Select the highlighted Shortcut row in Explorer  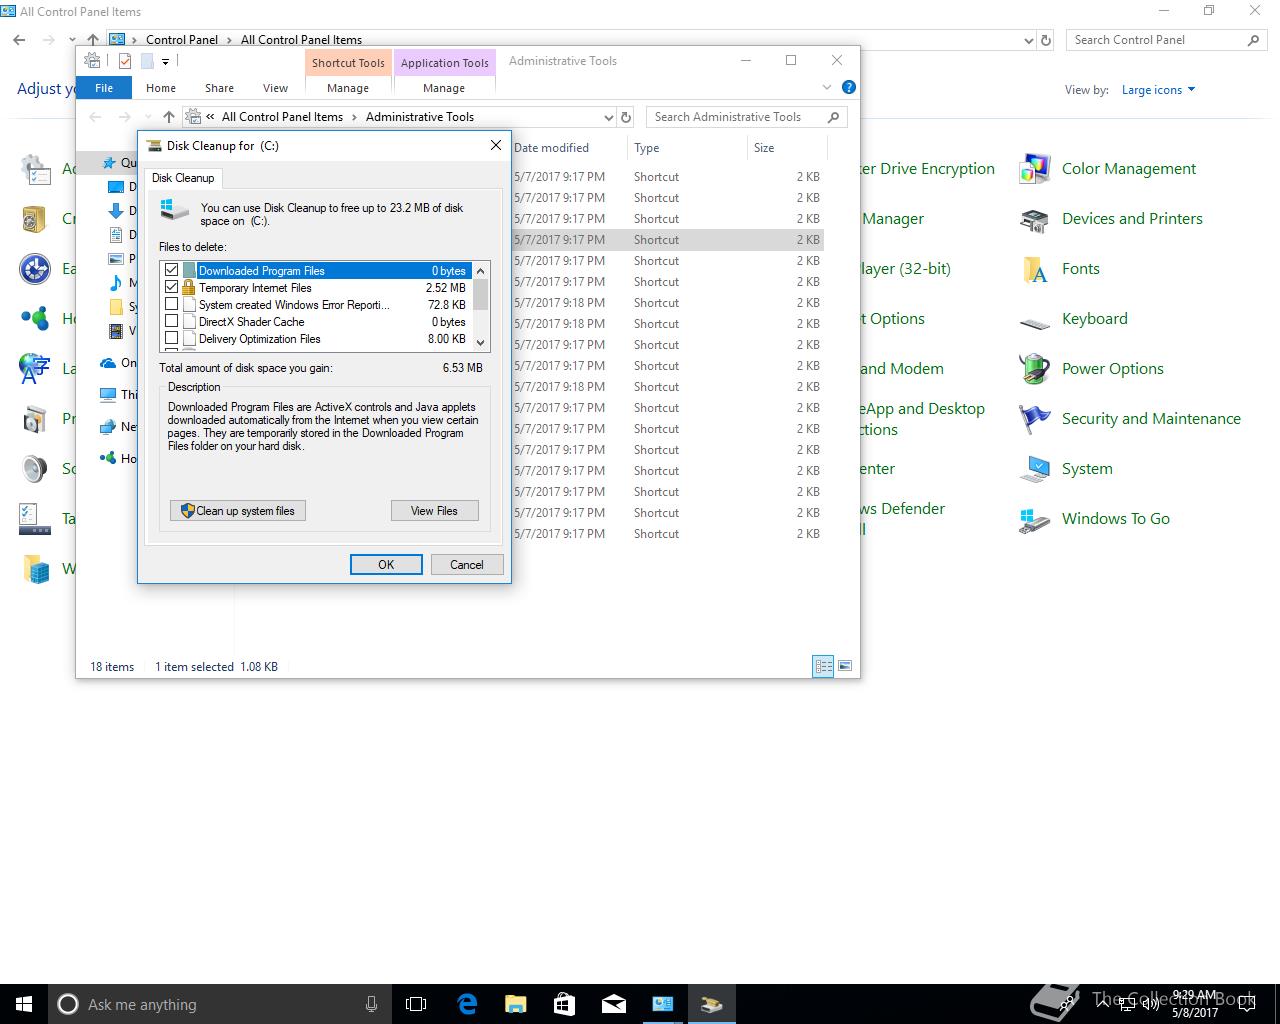click(x=667, y=240)
